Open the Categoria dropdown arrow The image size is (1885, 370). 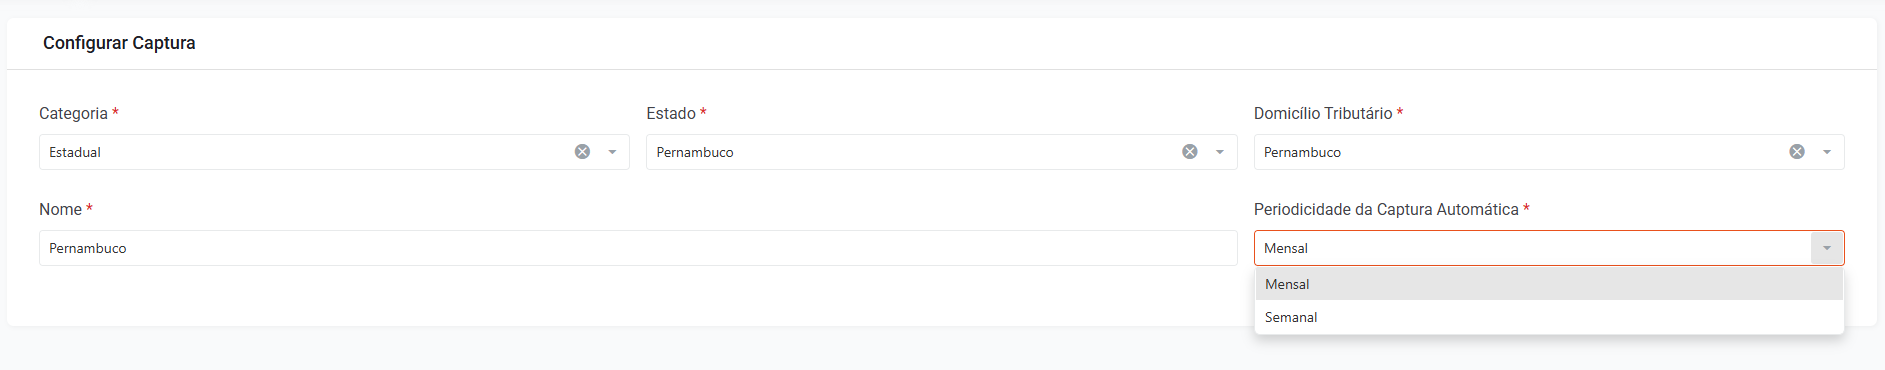coord(612,152)
